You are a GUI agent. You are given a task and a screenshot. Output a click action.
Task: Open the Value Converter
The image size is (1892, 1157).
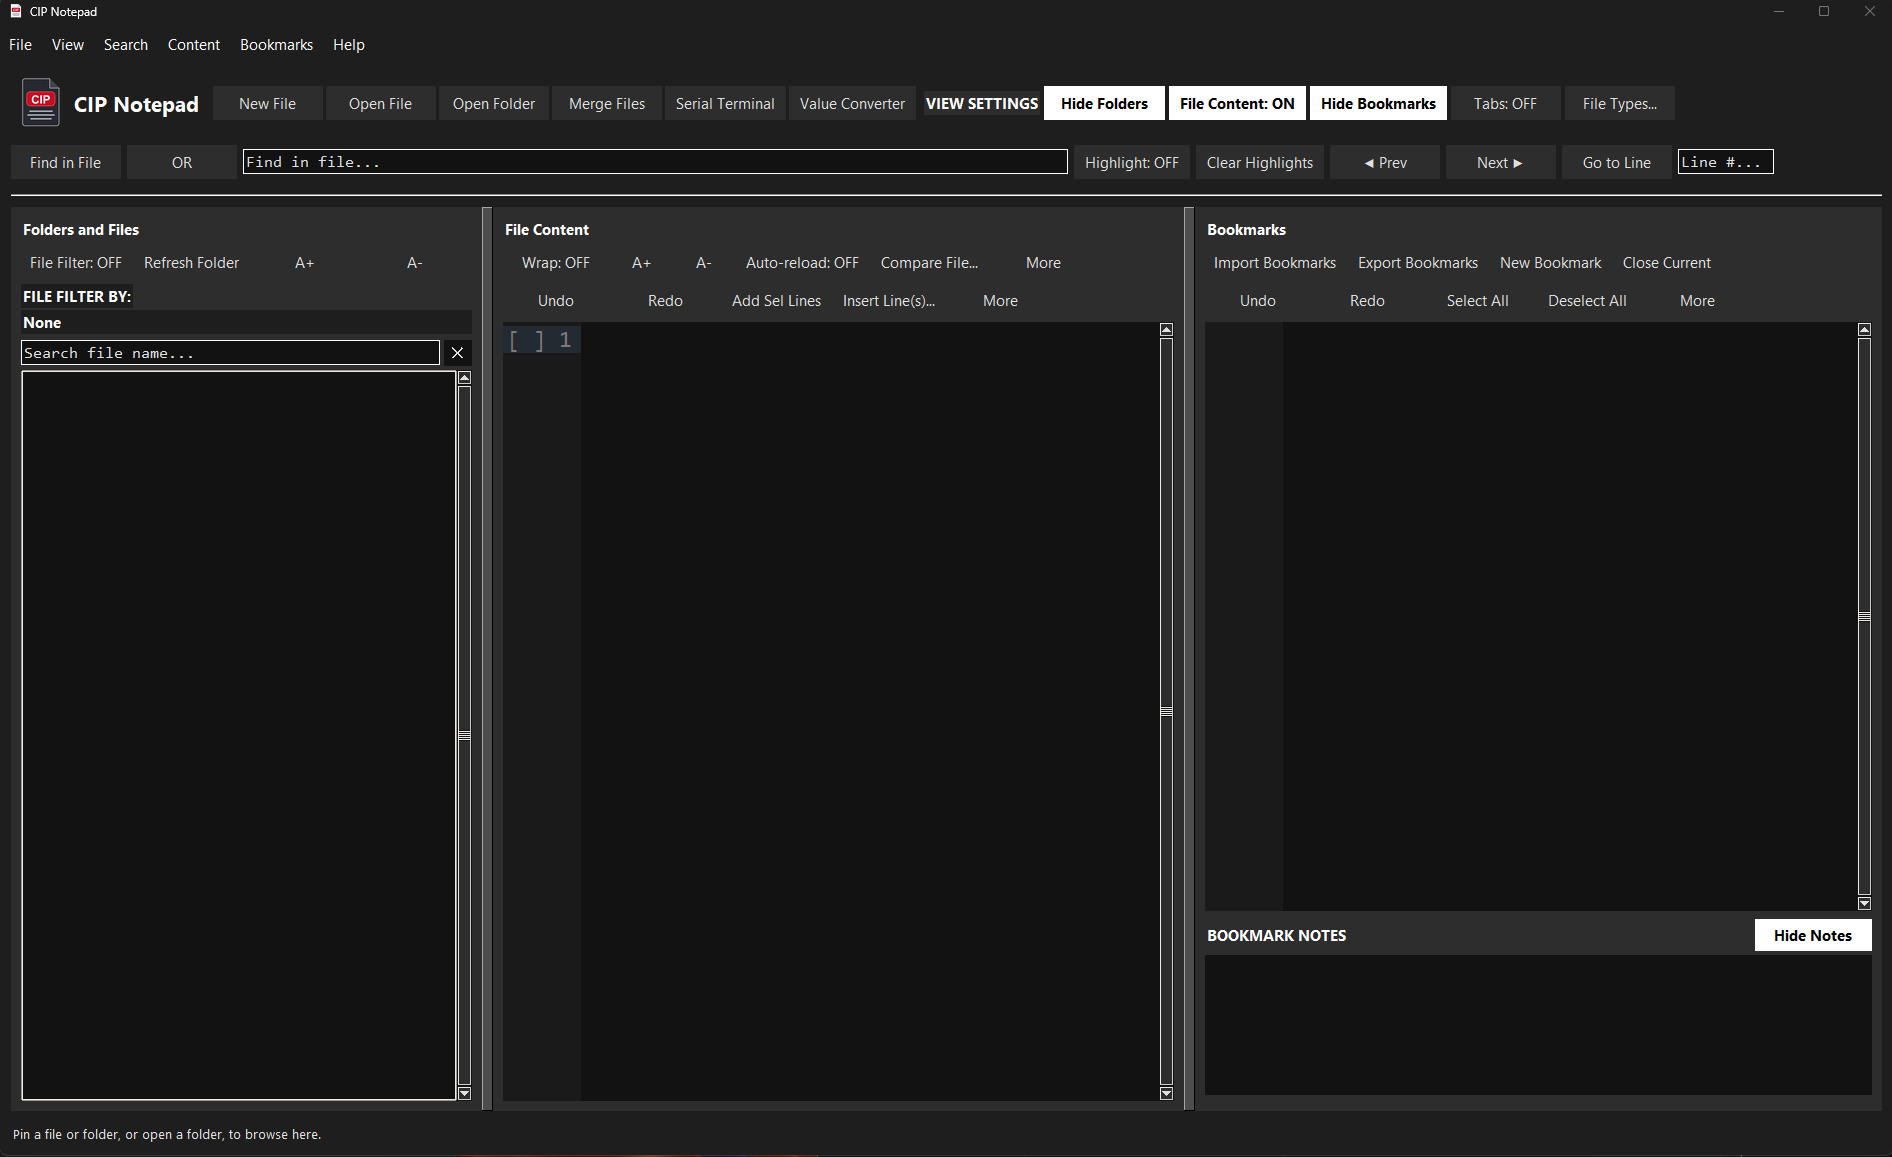coord(852,104)
